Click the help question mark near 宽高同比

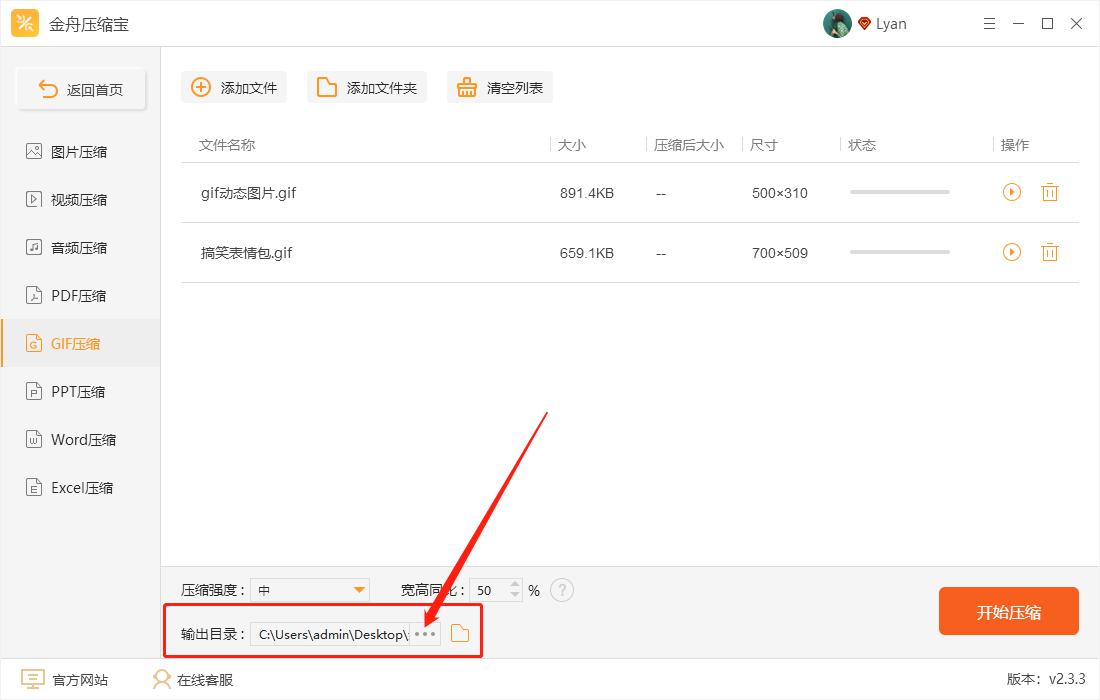coord(562,590)
